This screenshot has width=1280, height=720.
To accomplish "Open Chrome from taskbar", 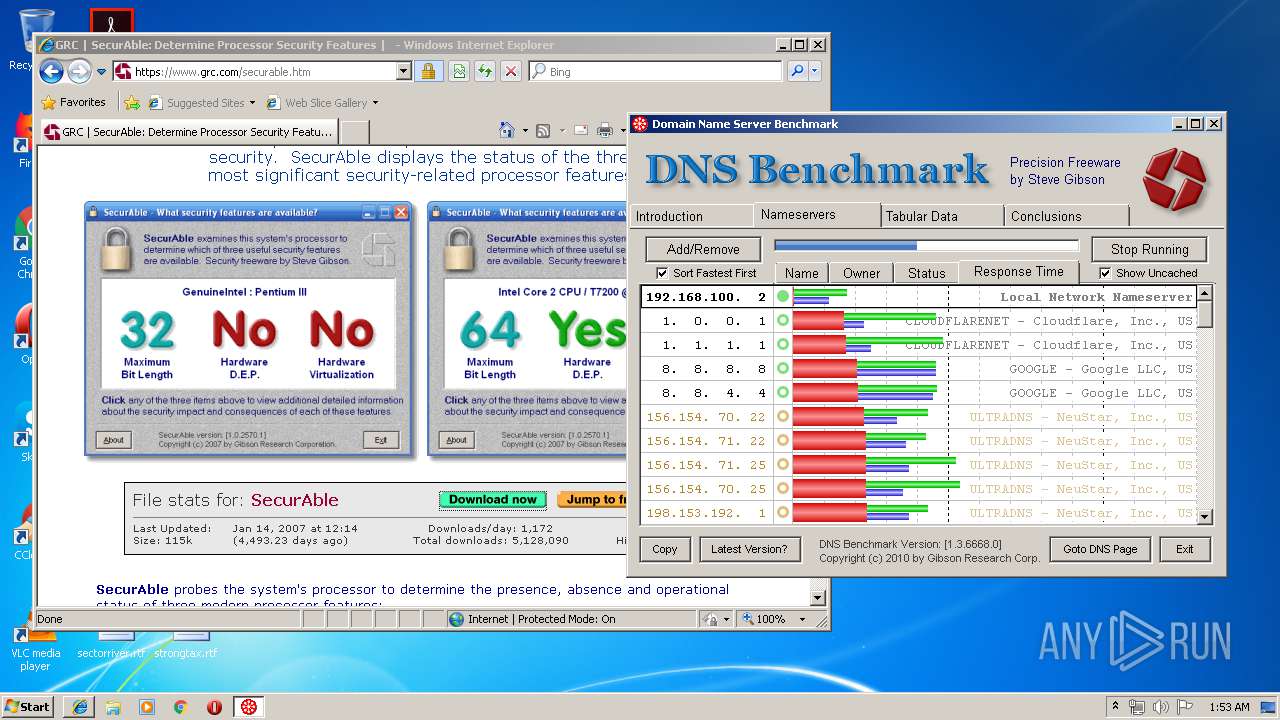I will point(180,707).
